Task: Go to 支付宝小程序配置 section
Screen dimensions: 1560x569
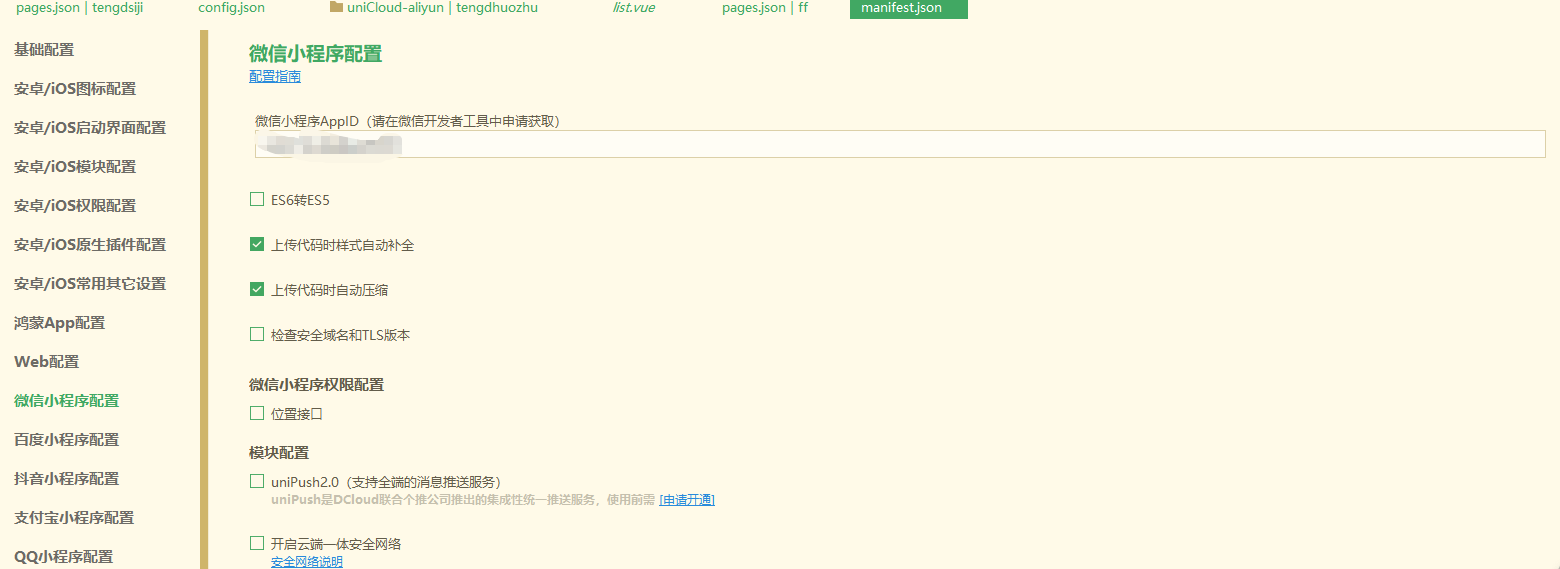Action: 74,518
